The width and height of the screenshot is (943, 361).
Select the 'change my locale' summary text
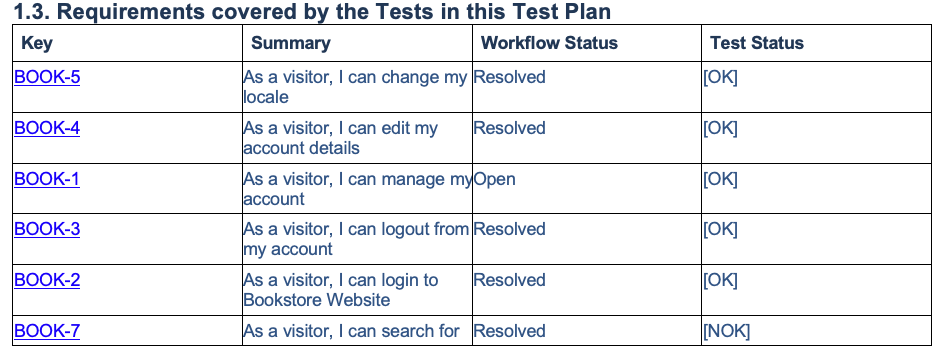[355, 87]
